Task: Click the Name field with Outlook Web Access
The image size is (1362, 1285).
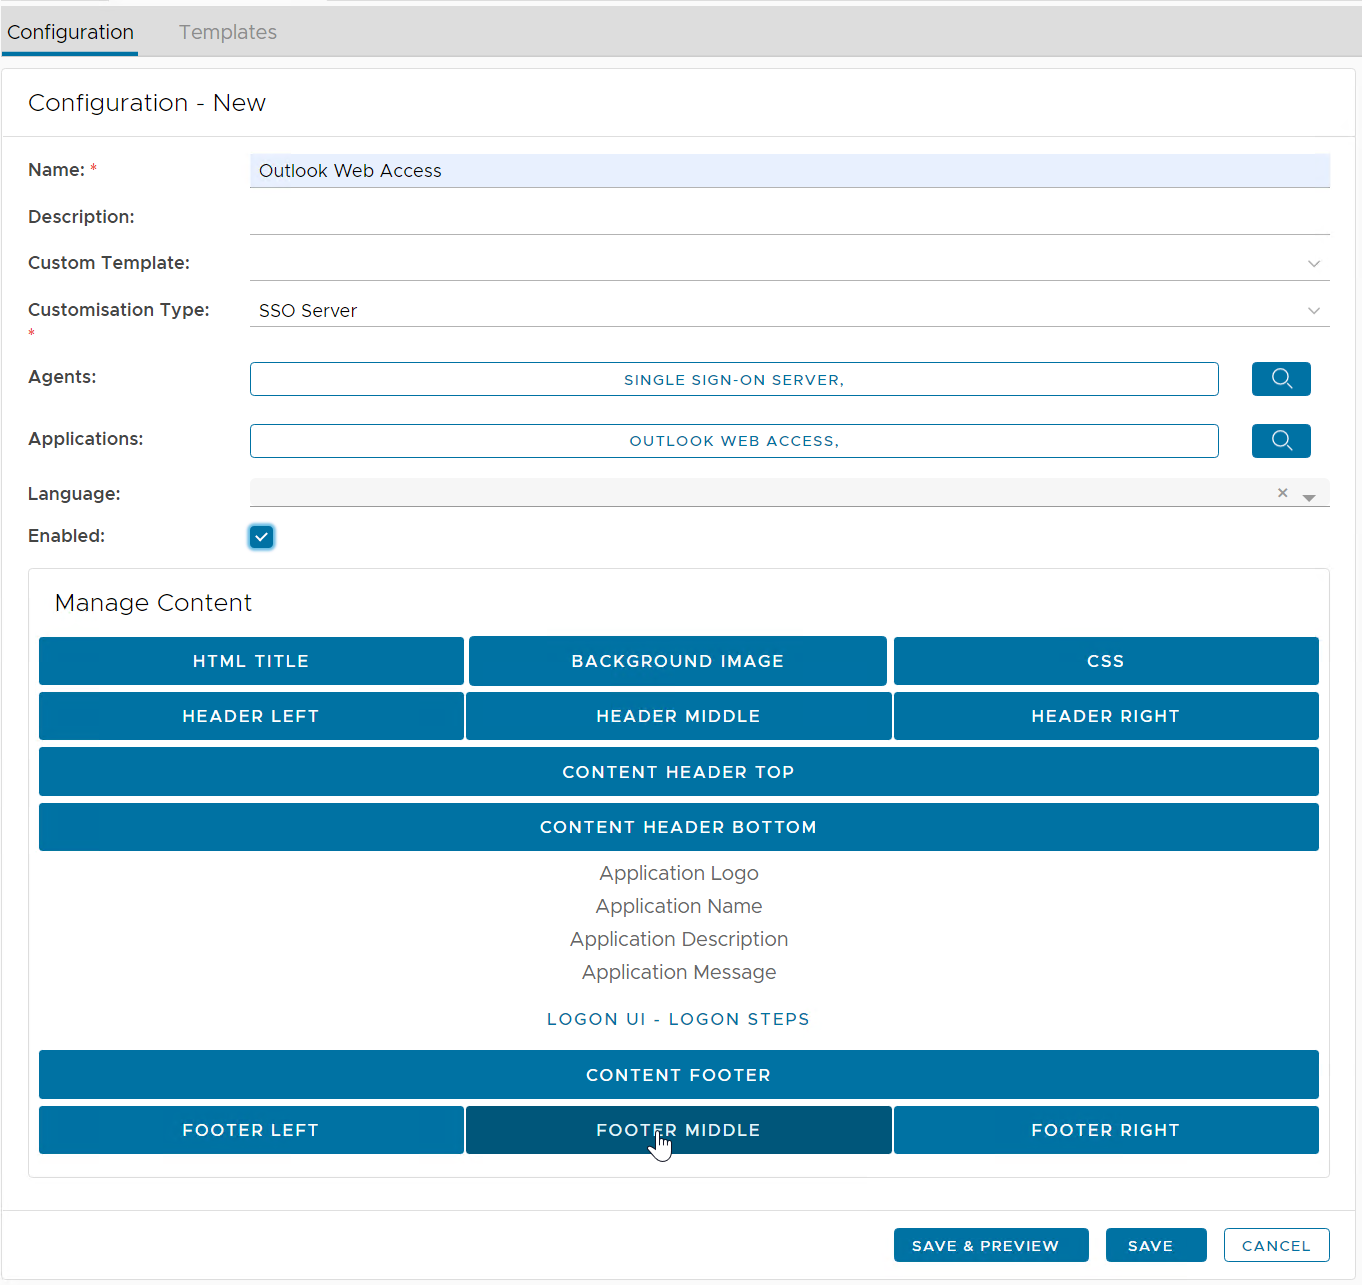Action: 788,171
